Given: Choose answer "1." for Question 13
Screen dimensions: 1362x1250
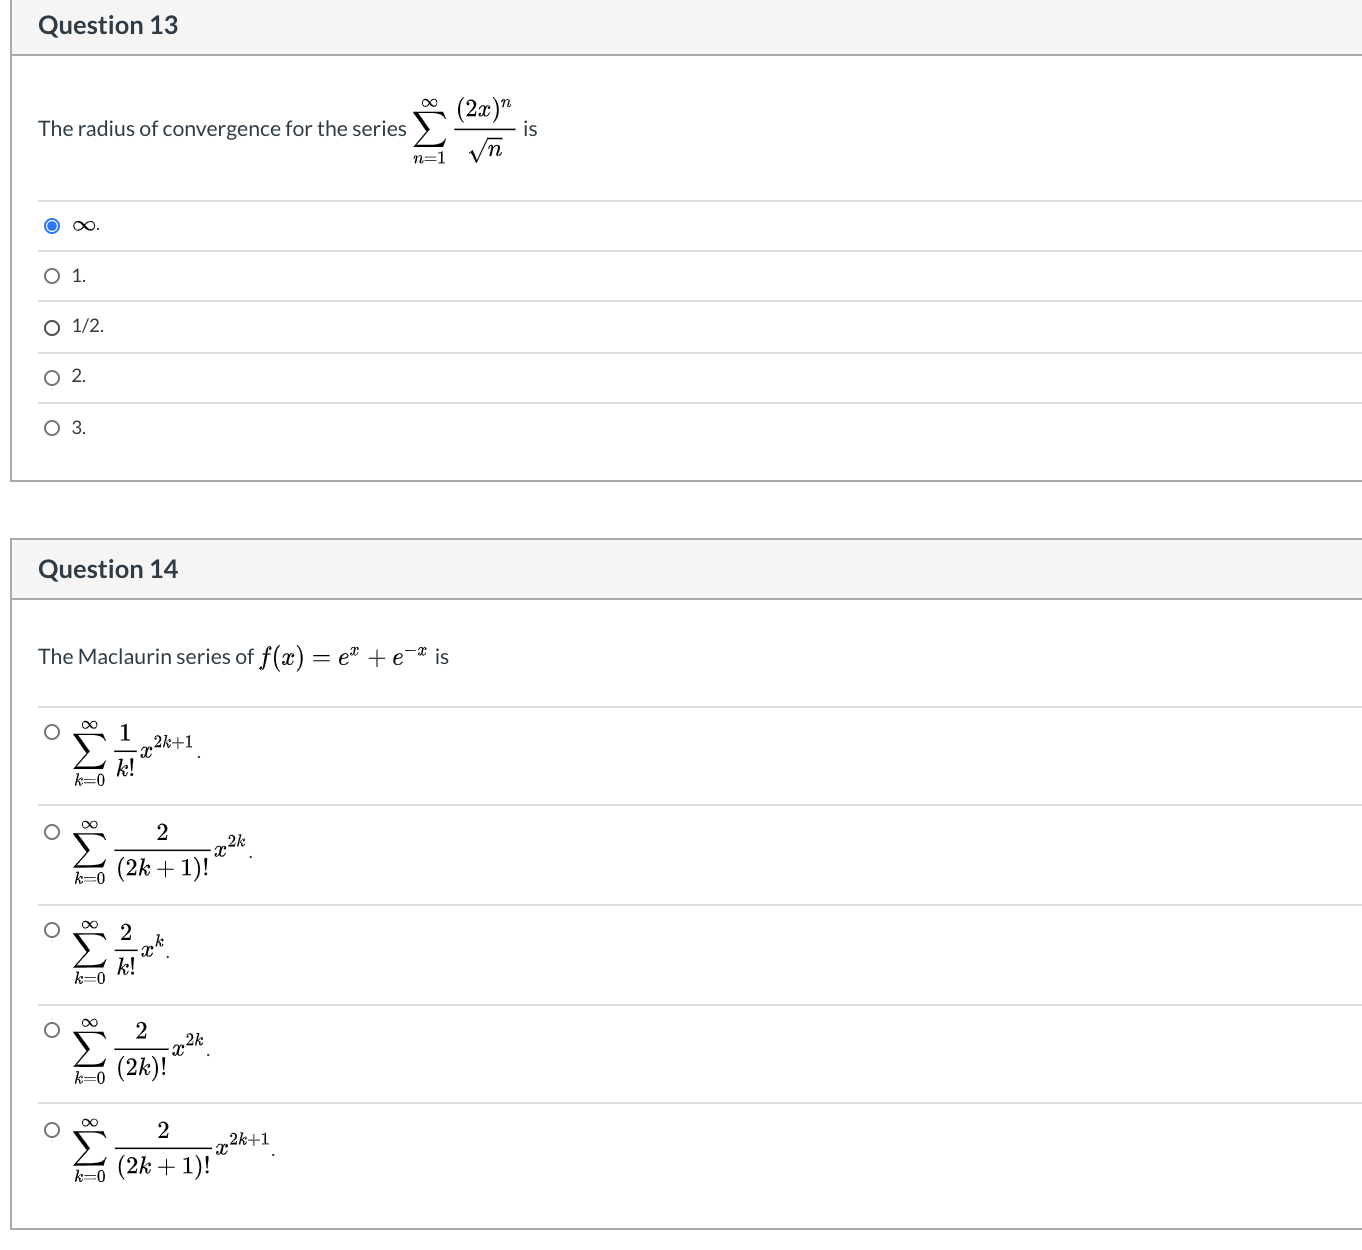Looking at the screenshot, I should coord(52,276).
